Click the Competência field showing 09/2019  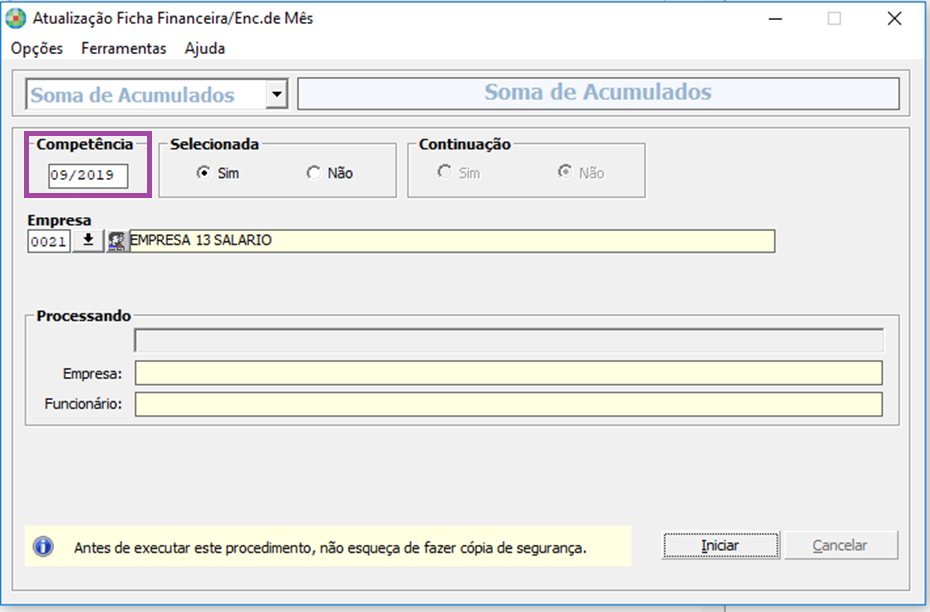[x=88, y=176]
